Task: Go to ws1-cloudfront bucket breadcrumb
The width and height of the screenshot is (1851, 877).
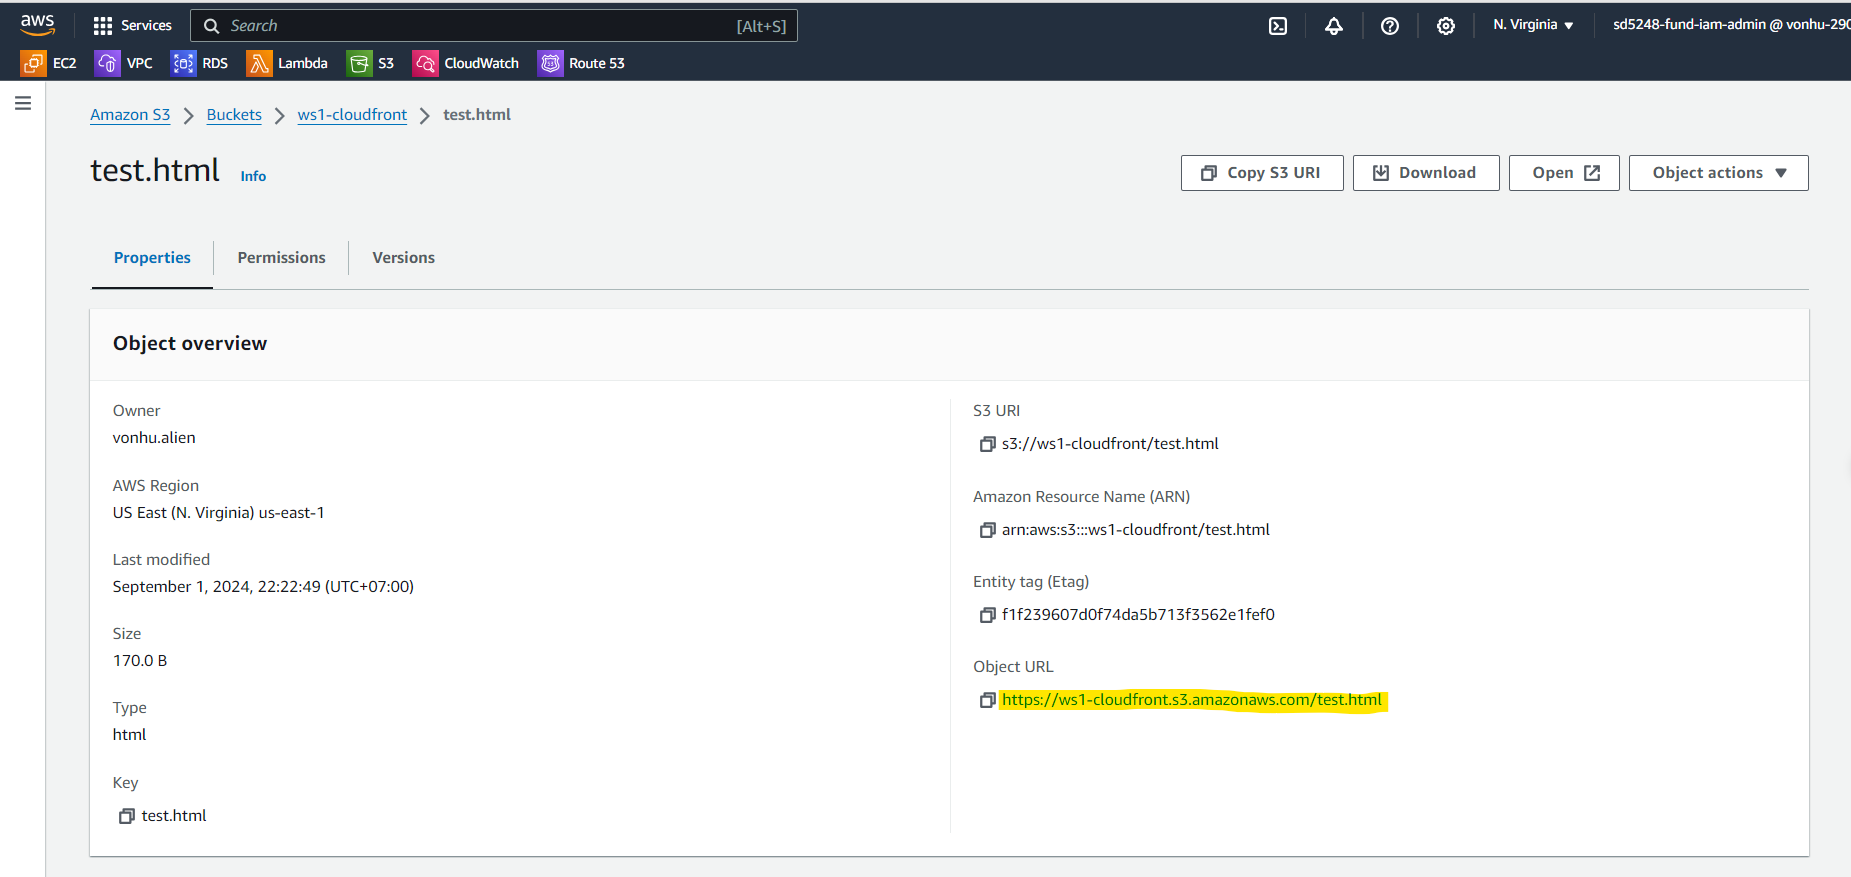Action: (352, 115)
